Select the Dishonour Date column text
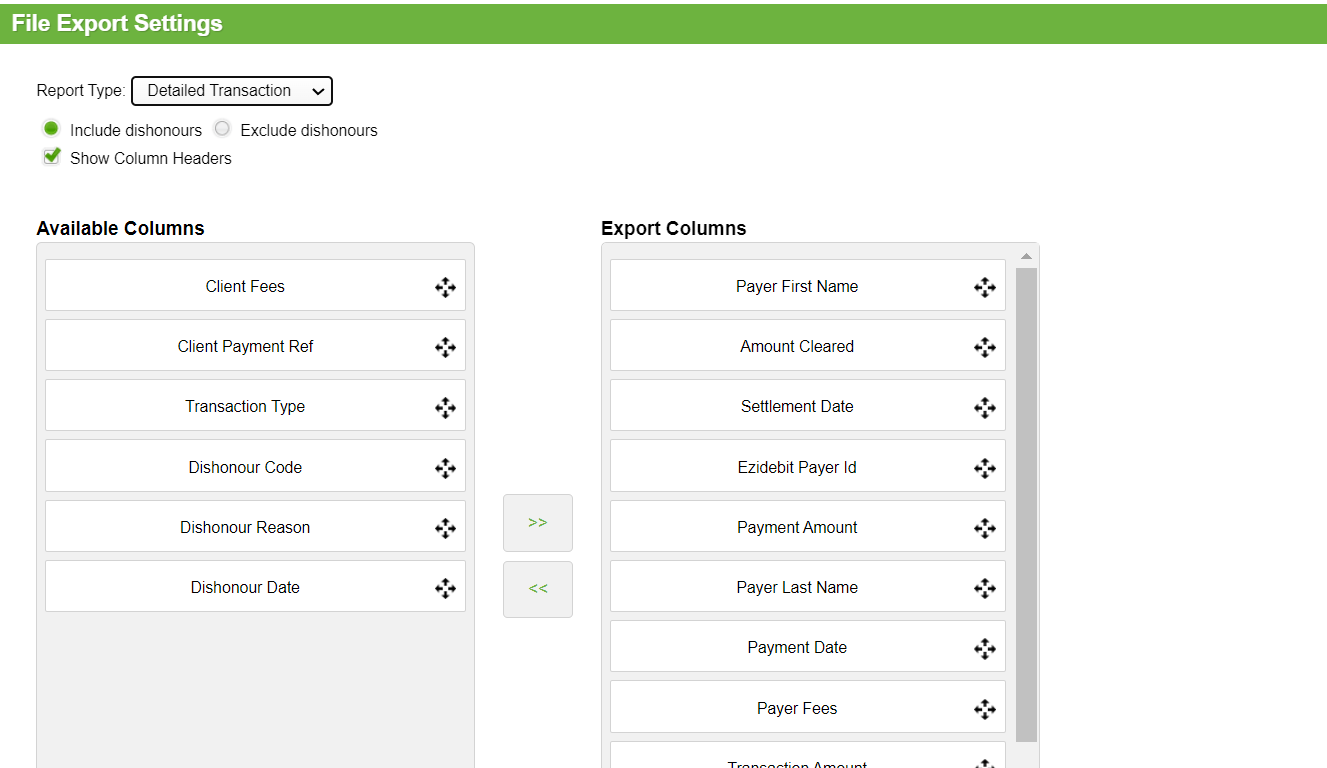Image resolution: width=1327 pixels, height=768 pixels. click(245, 588)
